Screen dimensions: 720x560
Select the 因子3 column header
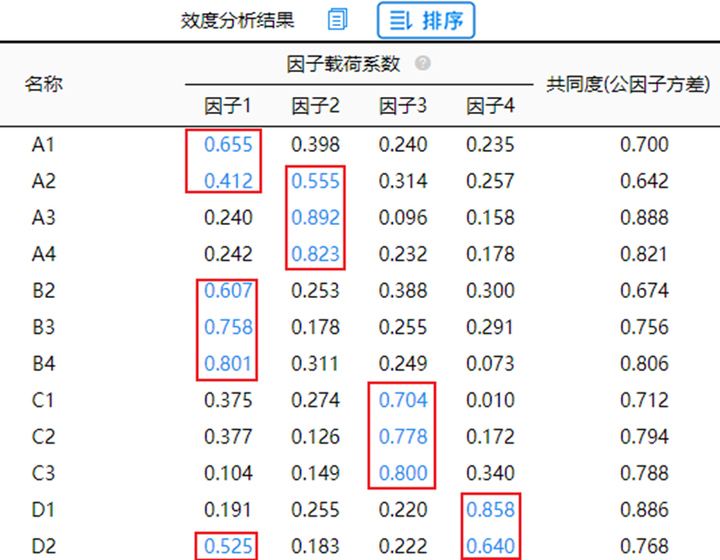click(403, 106)
